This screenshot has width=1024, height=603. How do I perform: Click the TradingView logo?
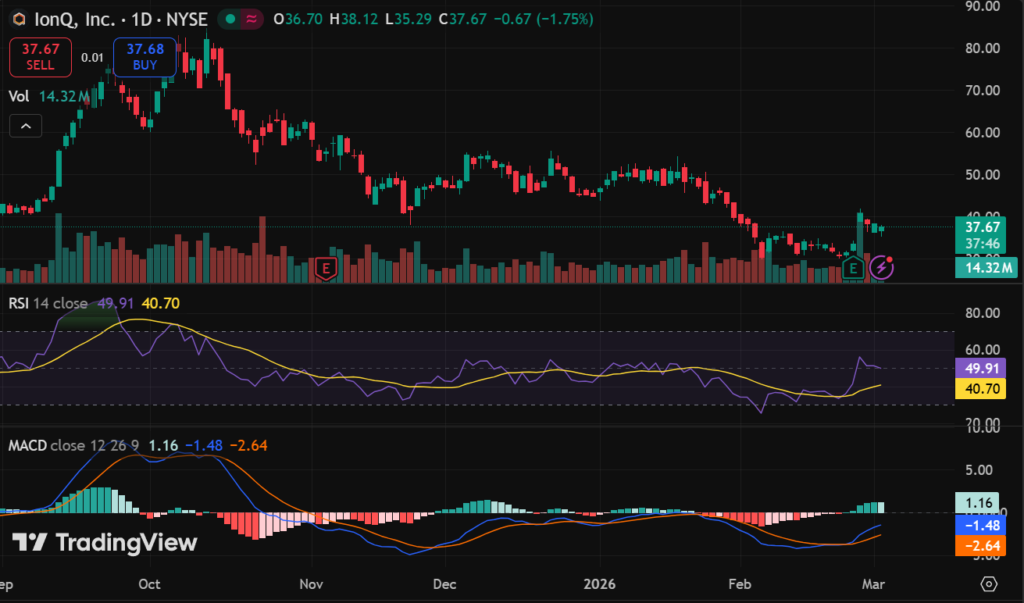[105, 542]
